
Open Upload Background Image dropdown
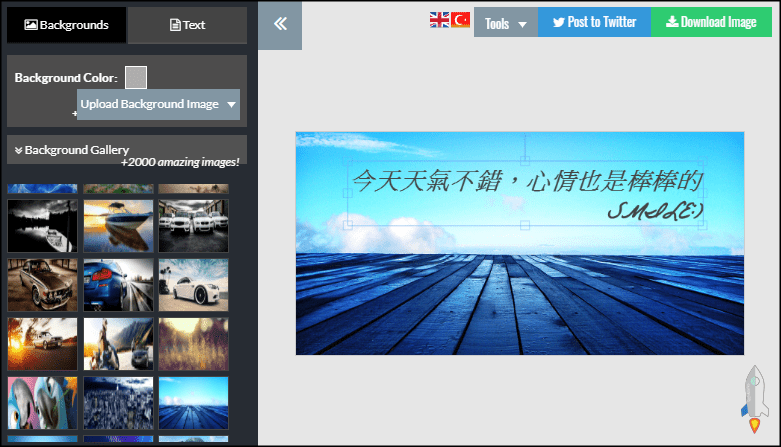point(158,104)
